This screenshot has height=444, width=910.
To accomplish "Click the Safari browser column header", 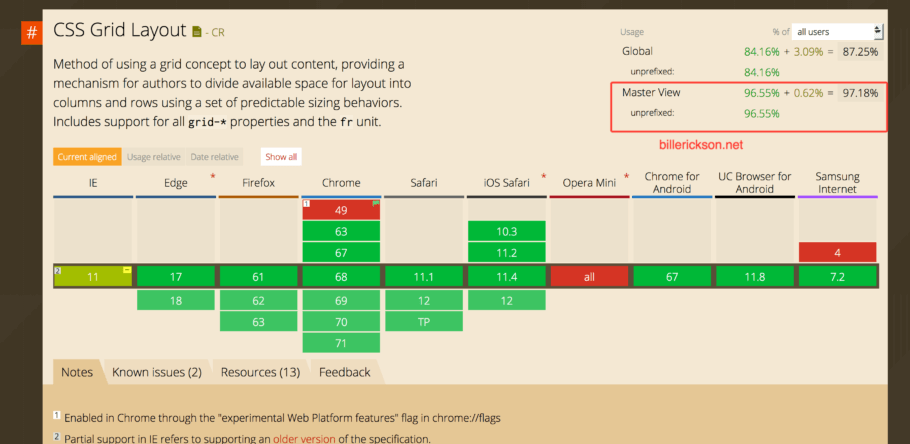I will pyautogui.click(x=424, y=183).
